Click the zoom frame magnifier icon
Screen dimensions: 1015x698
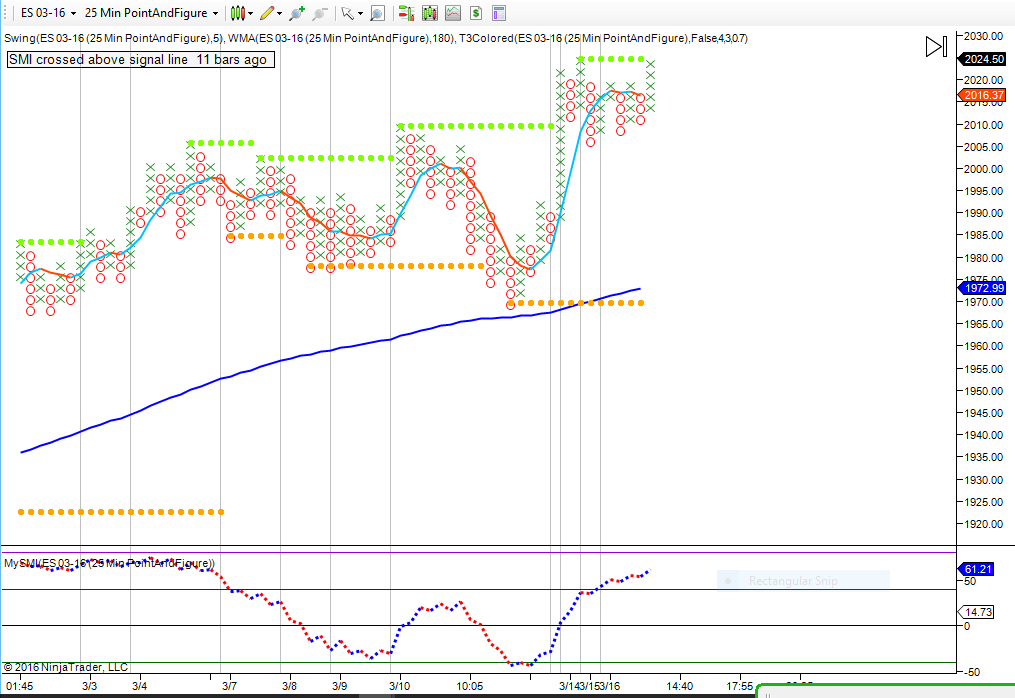click(377, 13)
